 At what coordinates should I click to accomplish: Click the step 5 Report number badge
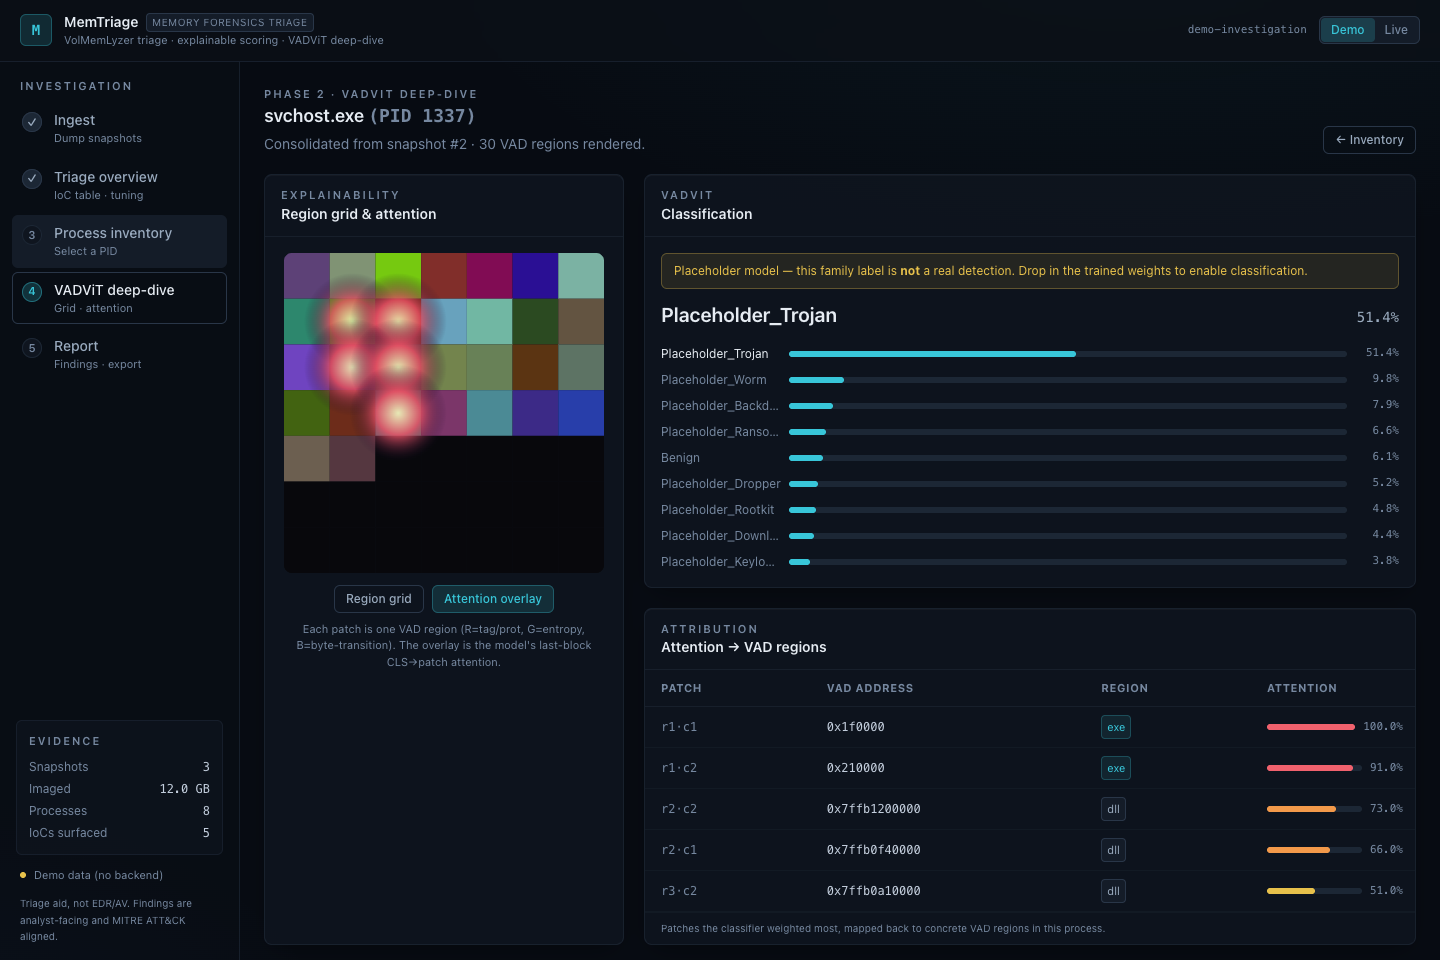(32, 348)
